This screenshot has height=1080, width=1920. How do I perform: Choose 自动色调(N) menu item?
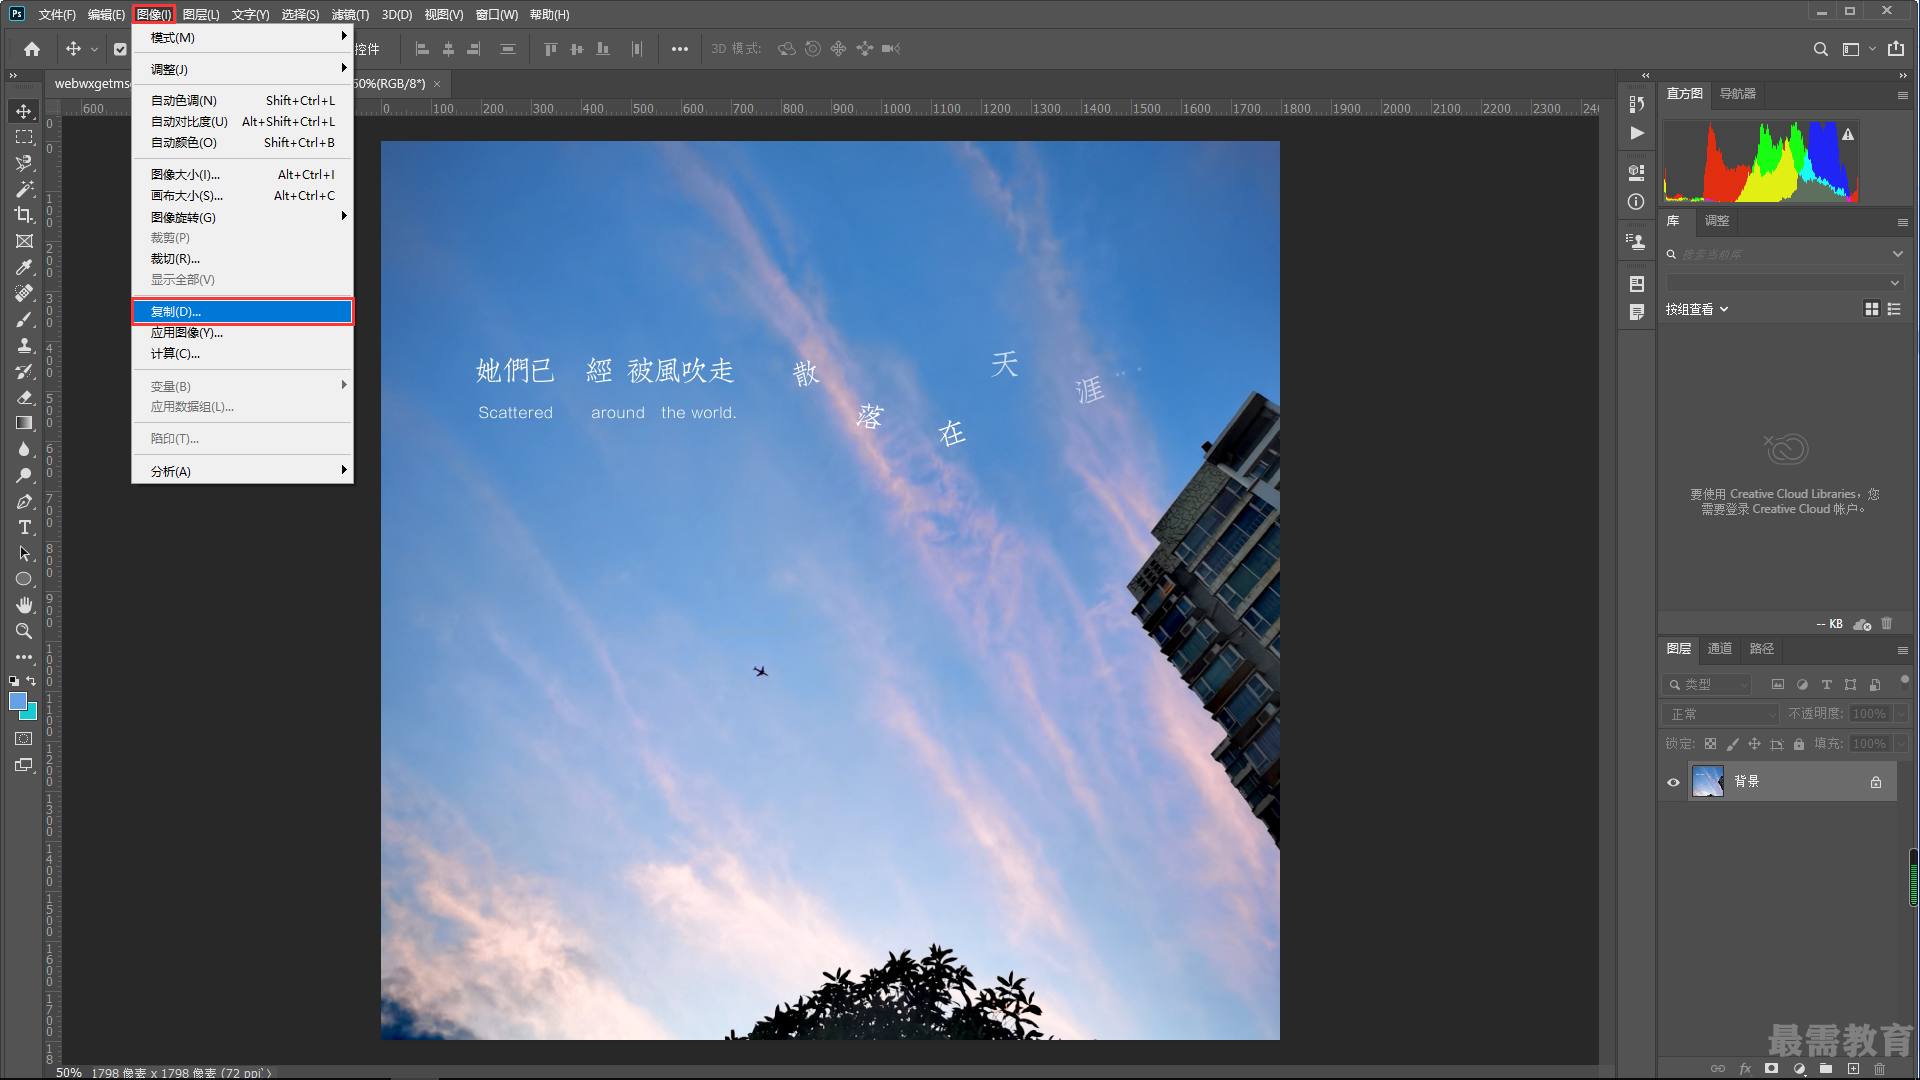pyautogui.click(x=242, y=101)
